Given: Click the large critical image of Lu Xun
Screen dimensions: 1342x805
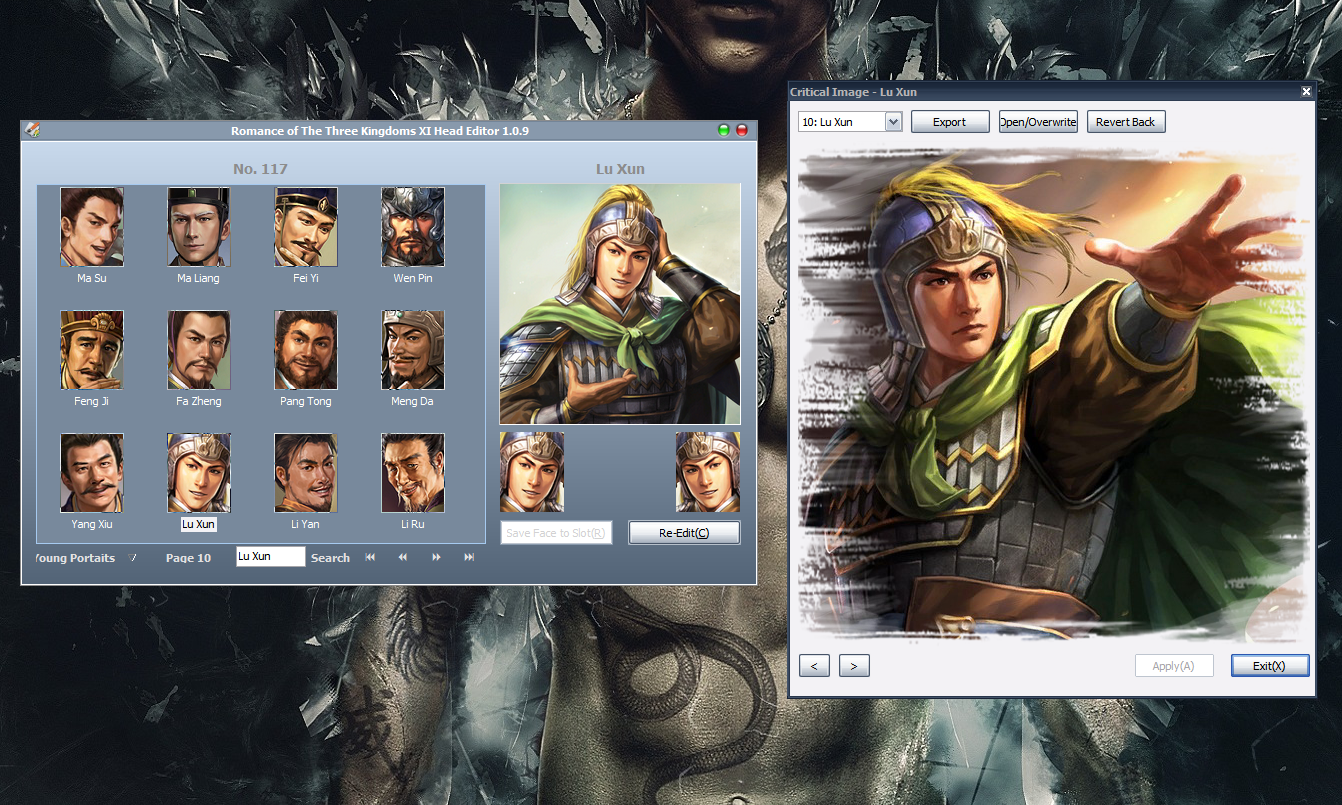Looking at the screenshot, I should pyautogui.click(x=1052, y=395).
